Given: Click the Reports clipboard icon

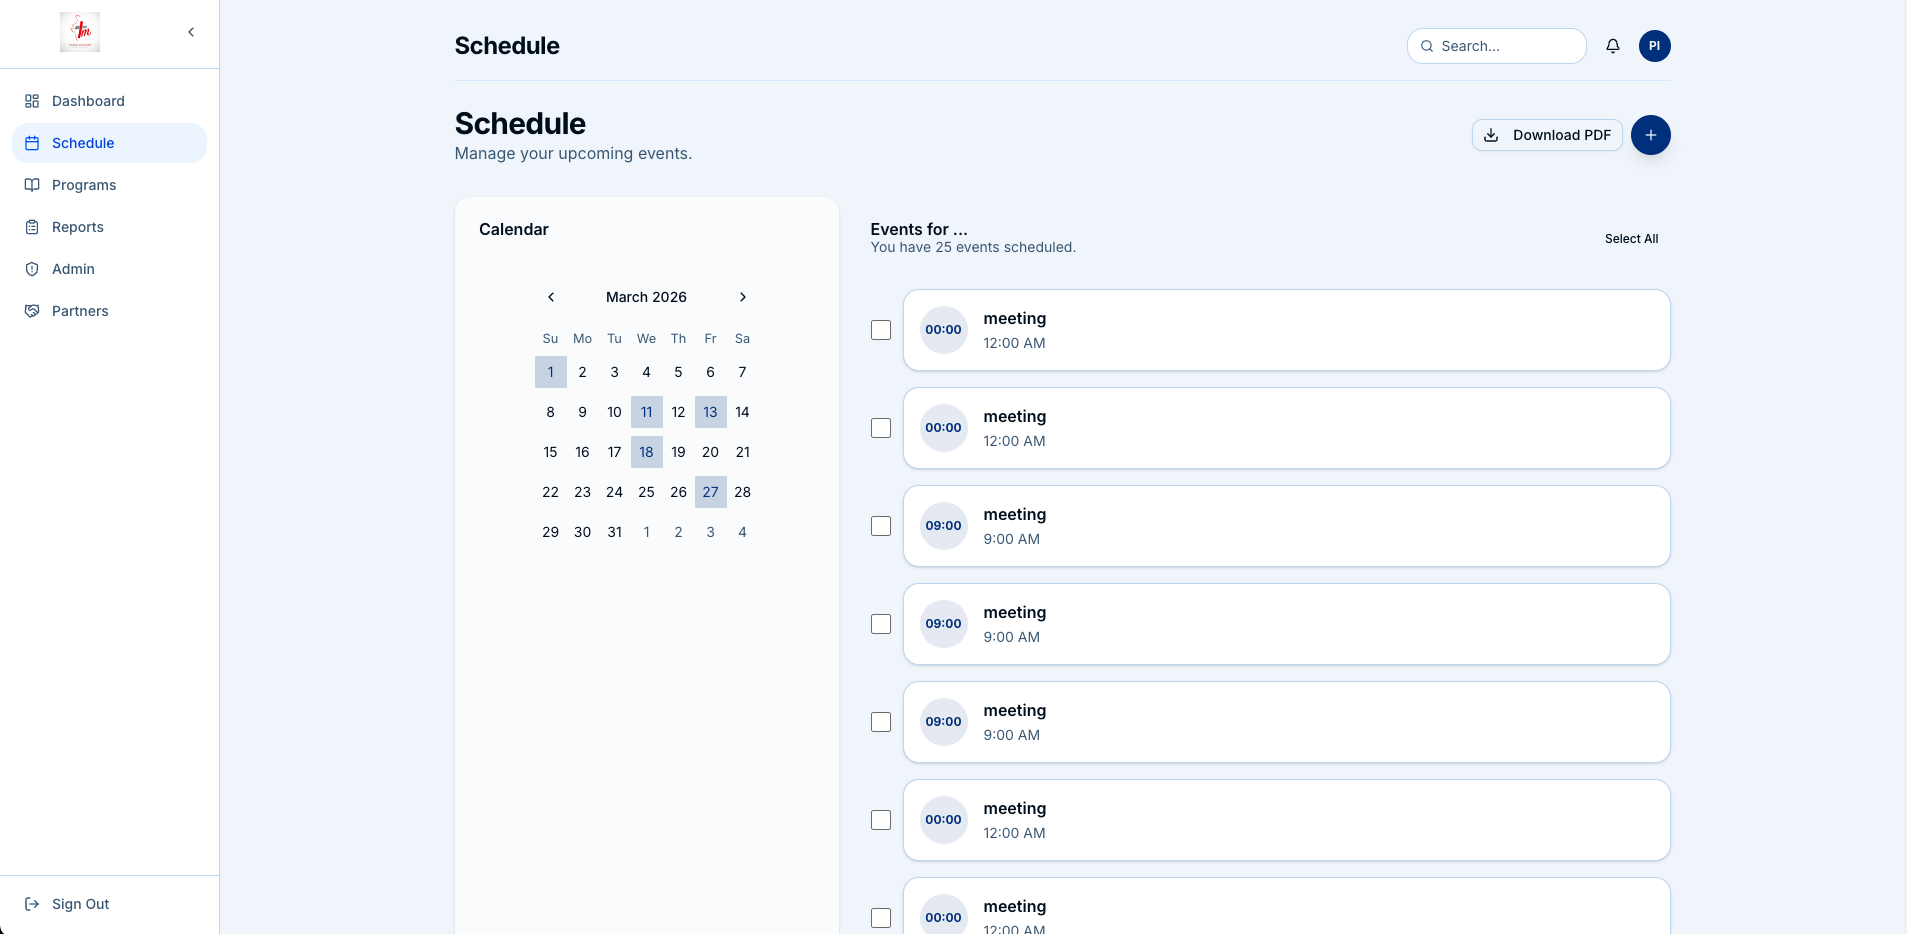Looking at the screenshot, I should [x=32, y=227].
